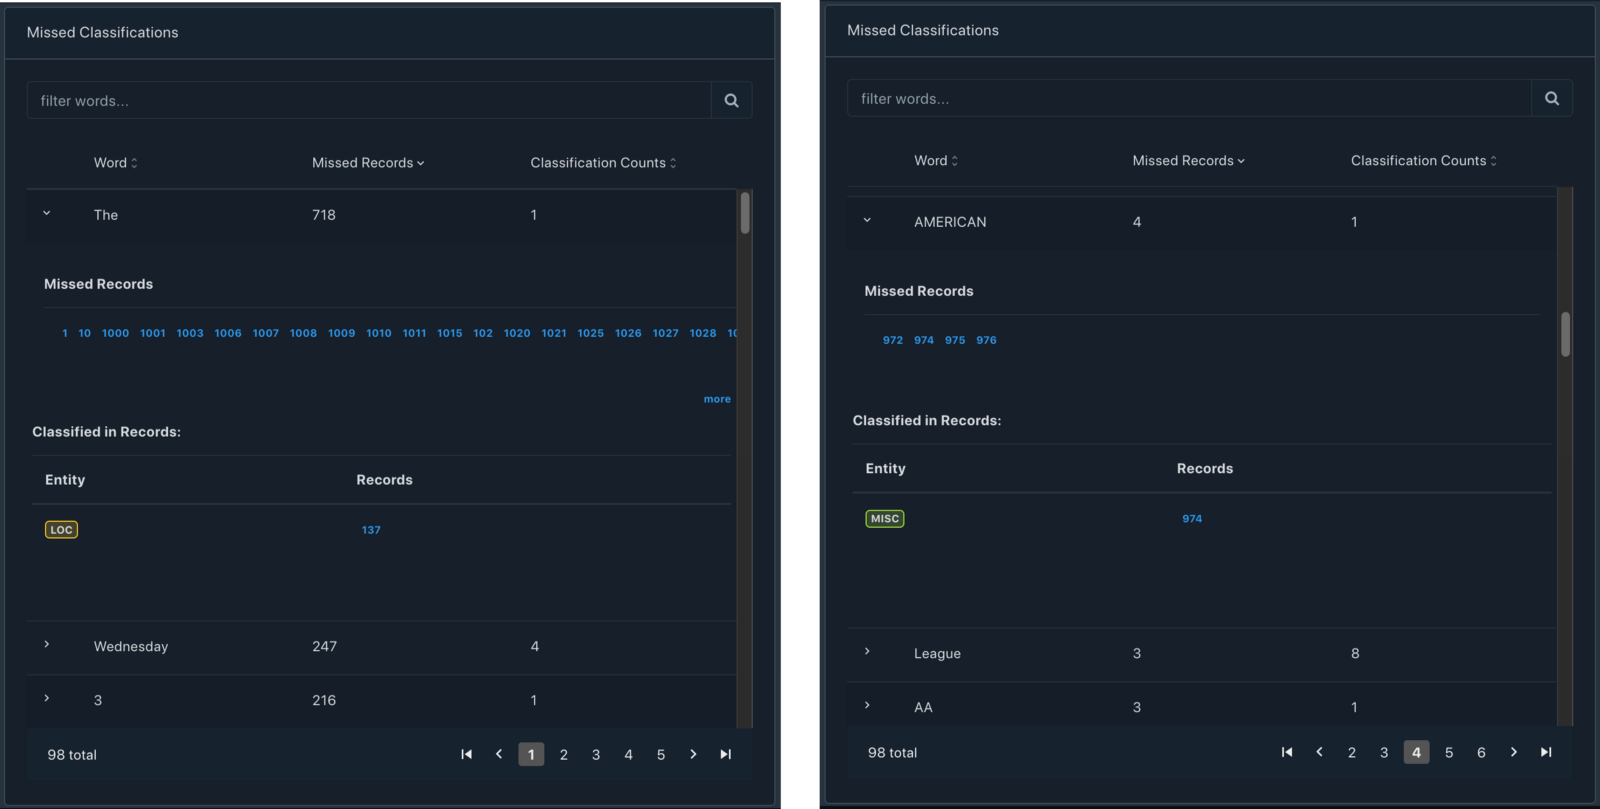Sort by Word in right panel
Image resolution: width=1600 pixels, height=809 pixels.
click(x=936, y=161)
